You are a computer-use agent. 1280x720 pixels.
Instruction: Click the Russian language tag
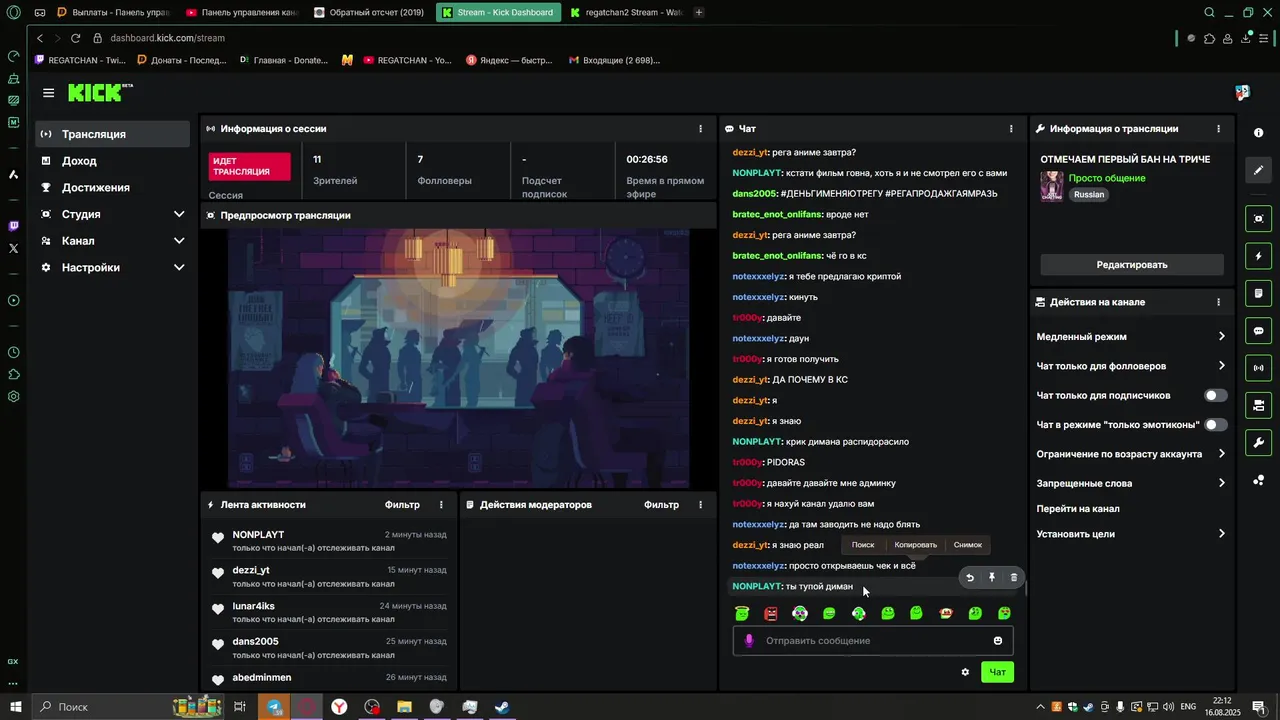pos(1089,195)
